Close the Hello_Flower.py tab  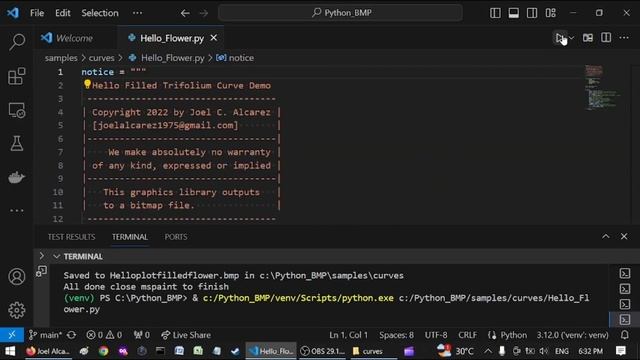coord(214,38)
